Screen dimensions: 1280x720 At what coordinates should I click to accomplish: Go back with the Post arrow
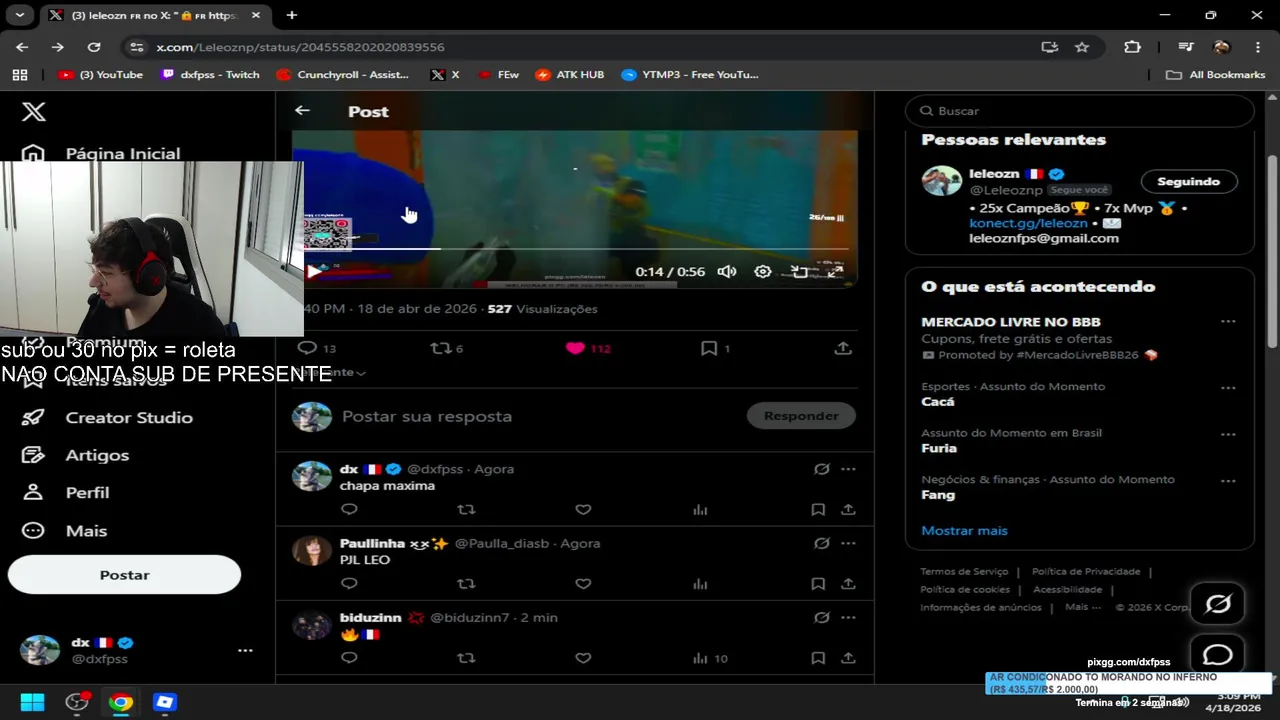tap(302, 111)
